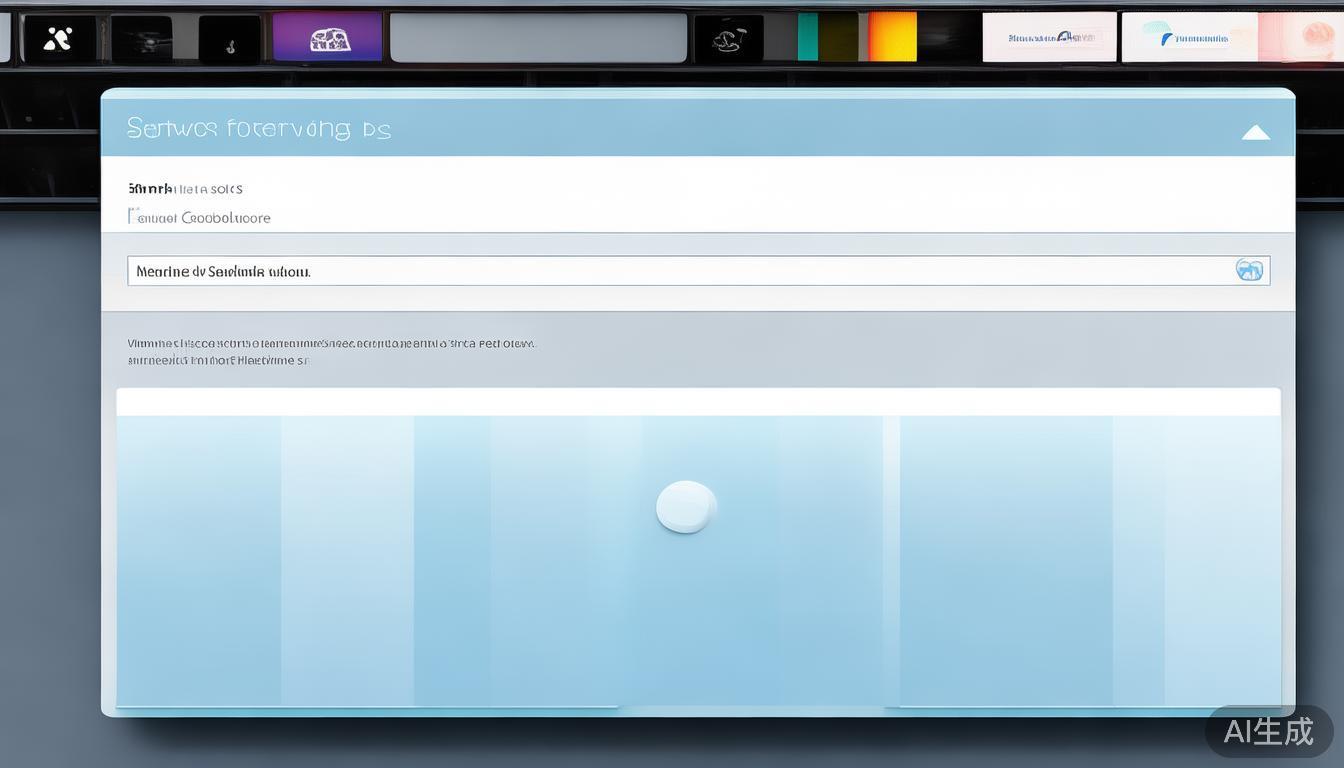
Task: Select the small figure icon on black tile
Action: [x=229, y=41]
